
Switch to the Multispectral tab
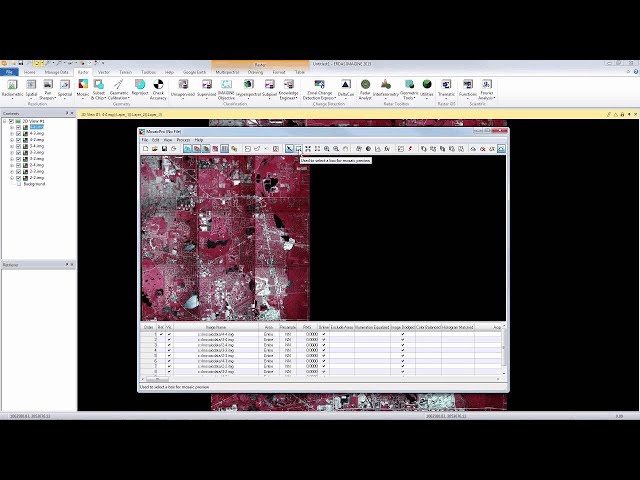[x=227, y=72]
